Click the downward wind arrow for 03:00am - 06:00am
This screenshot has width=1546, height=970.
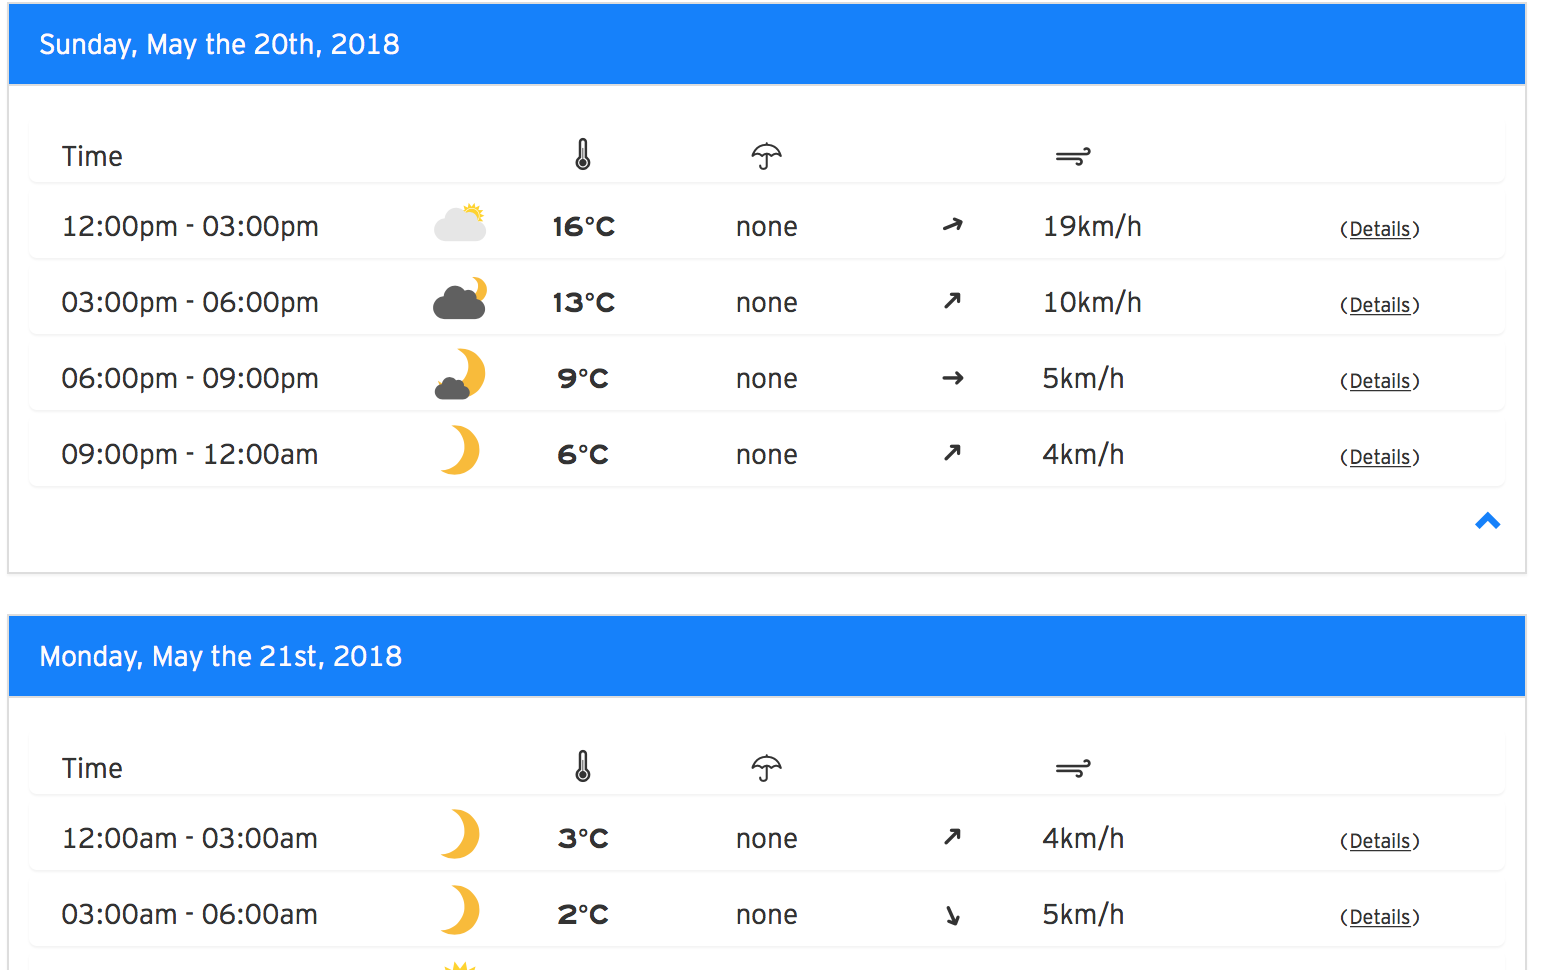tap(953, 914)
